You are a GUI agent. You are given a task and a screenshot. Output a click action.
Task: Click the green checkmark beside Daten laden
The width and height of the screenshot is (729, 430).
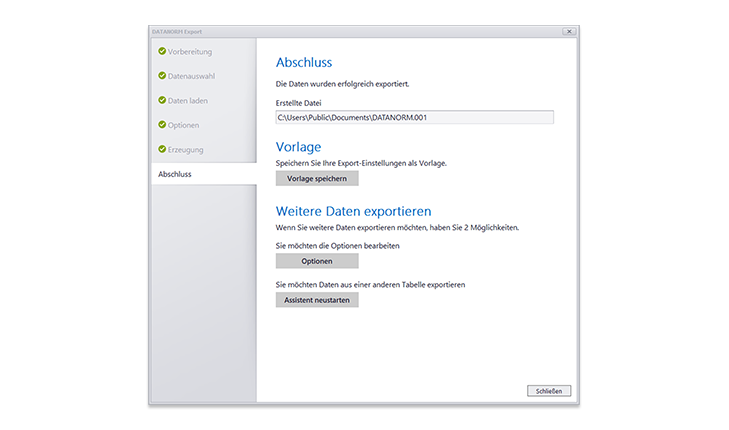point(162,100)
